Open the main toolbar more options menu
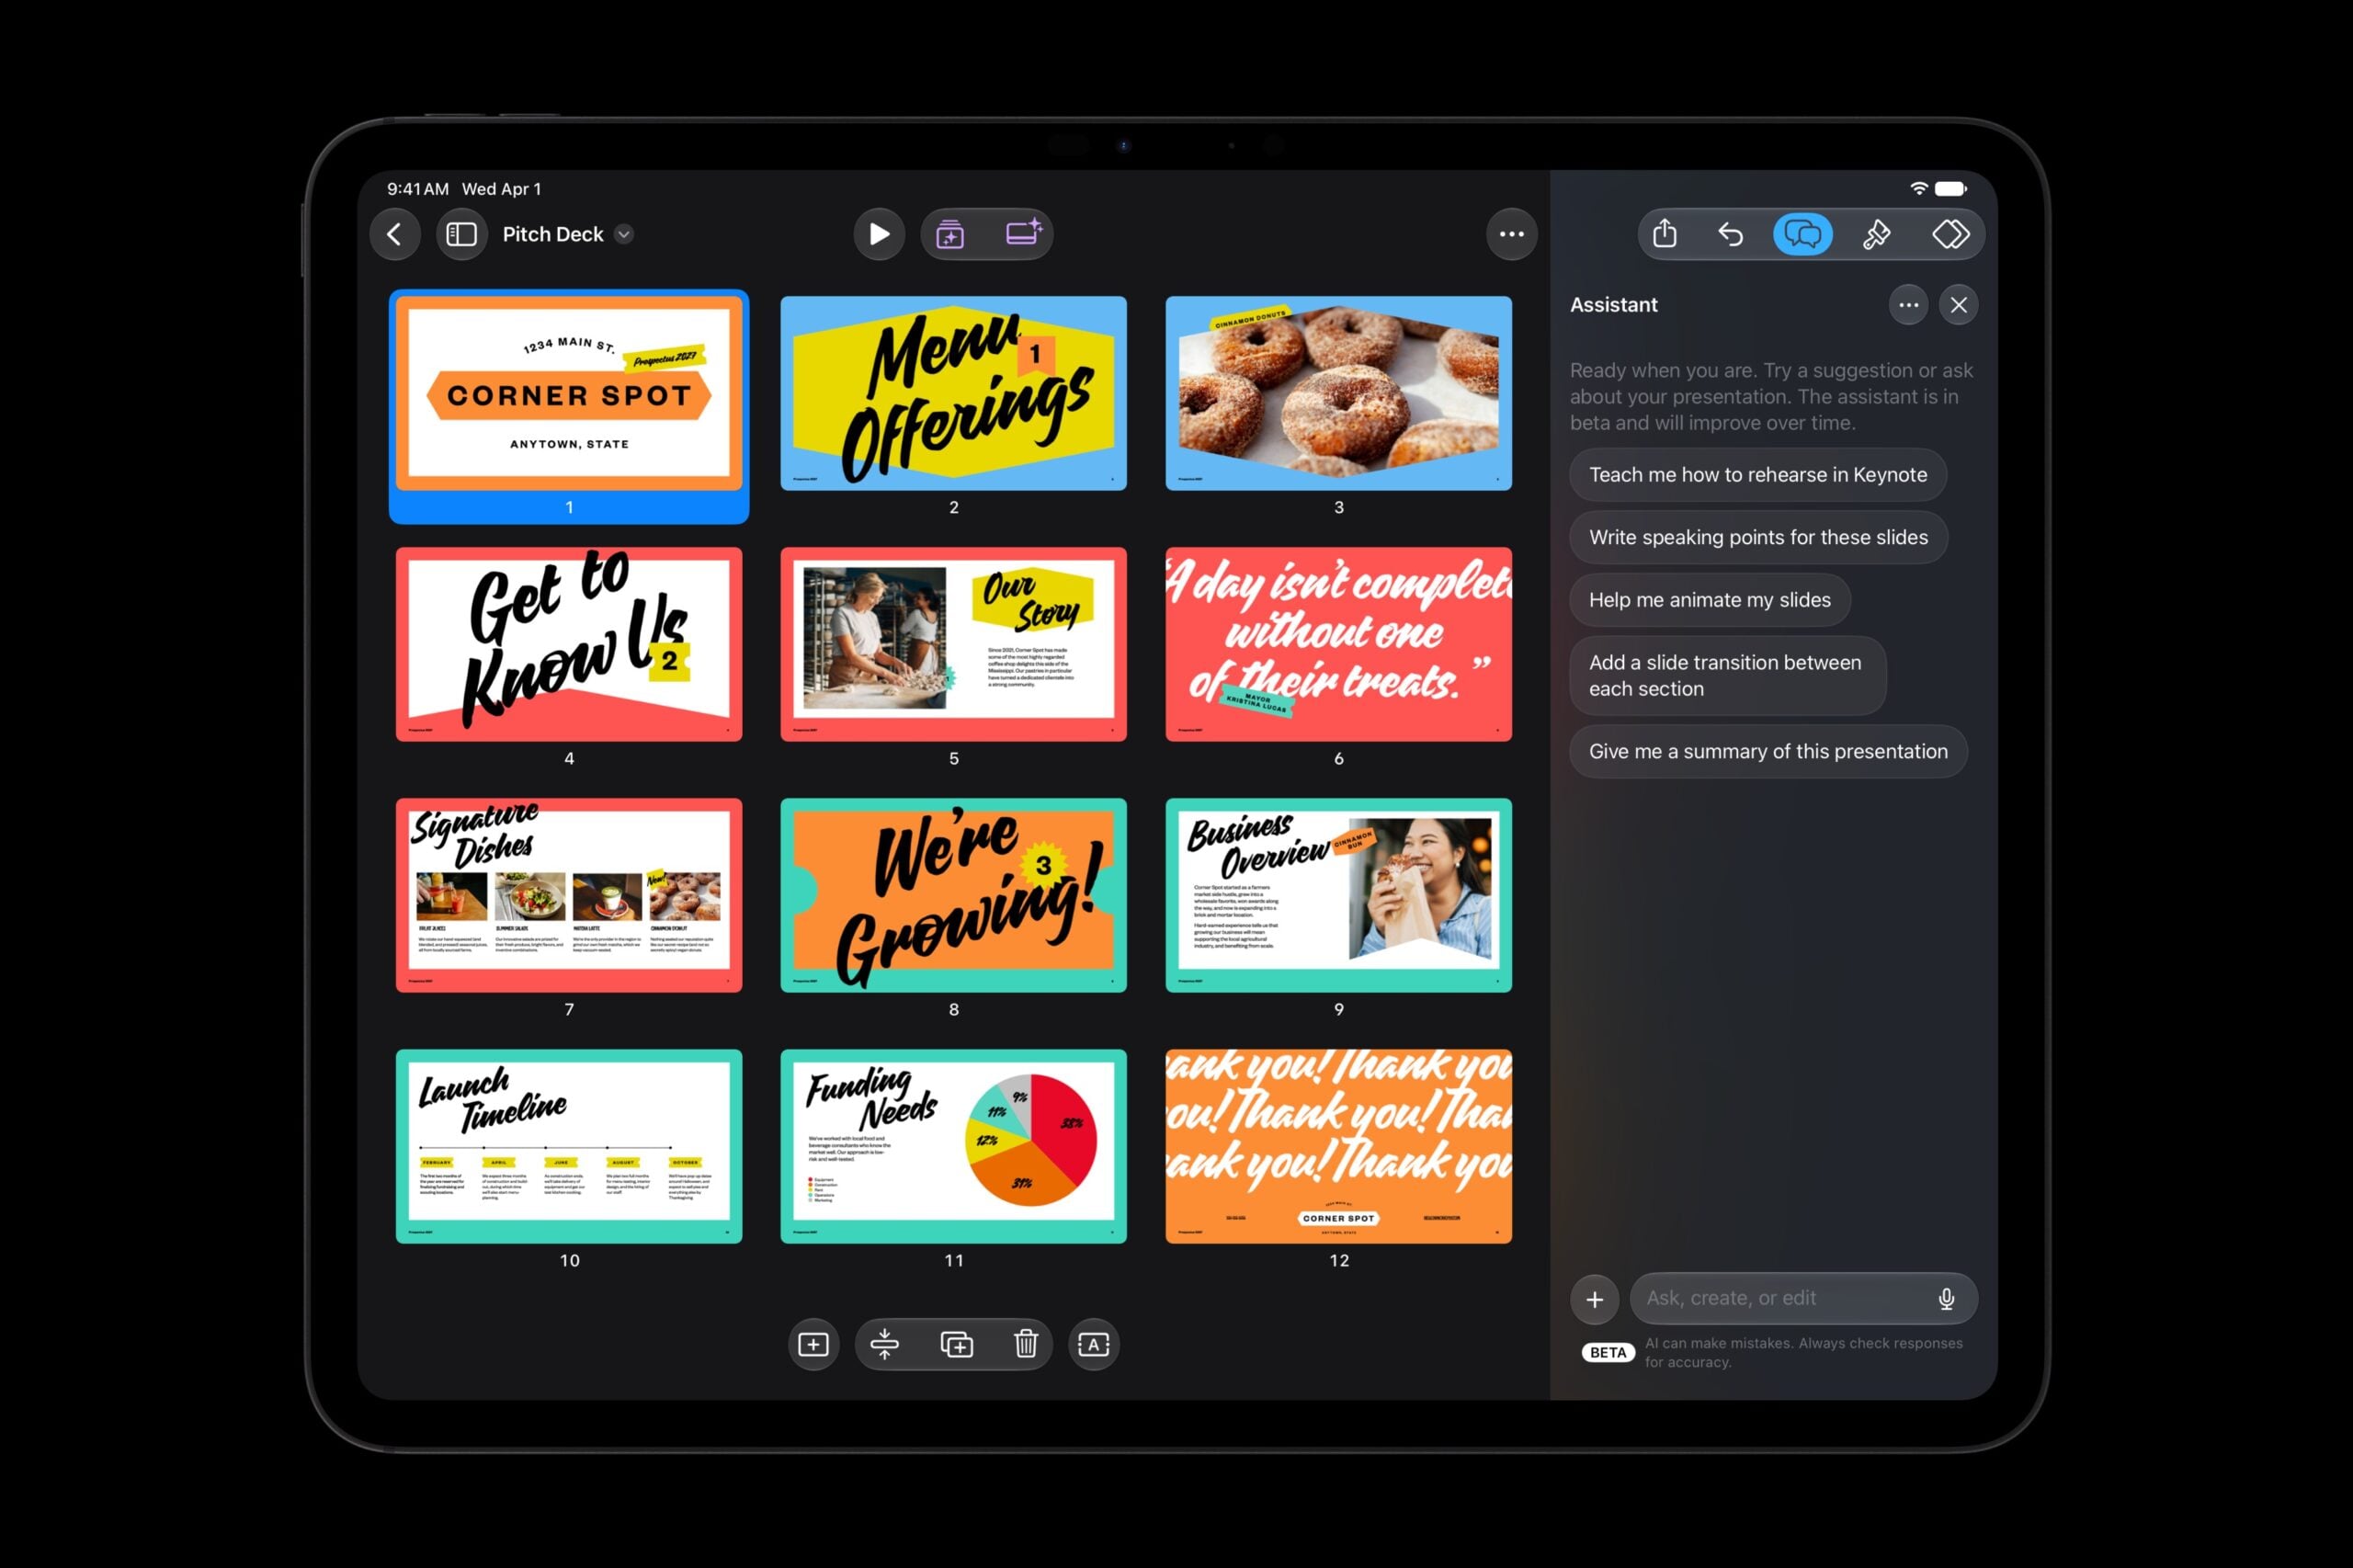Viewport: 2353px width, 1568px height. (x=1511, y=234)
